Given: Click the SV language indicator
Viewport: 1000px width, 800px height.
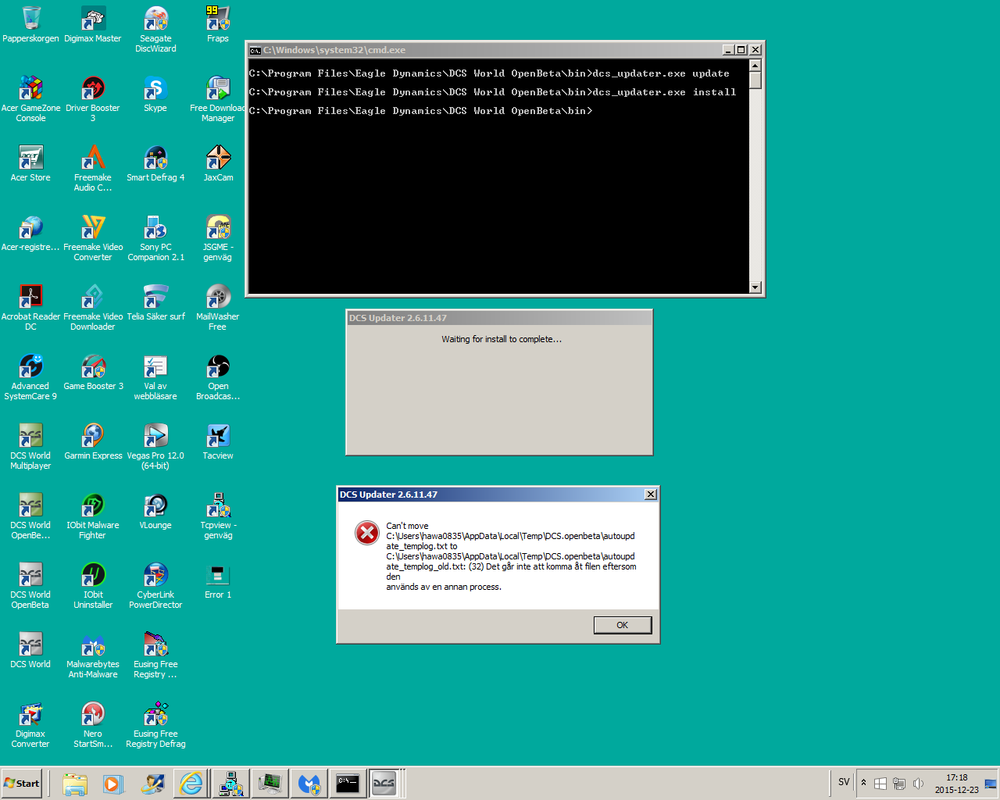Looking at the screenshot, I should click(843, 782).
